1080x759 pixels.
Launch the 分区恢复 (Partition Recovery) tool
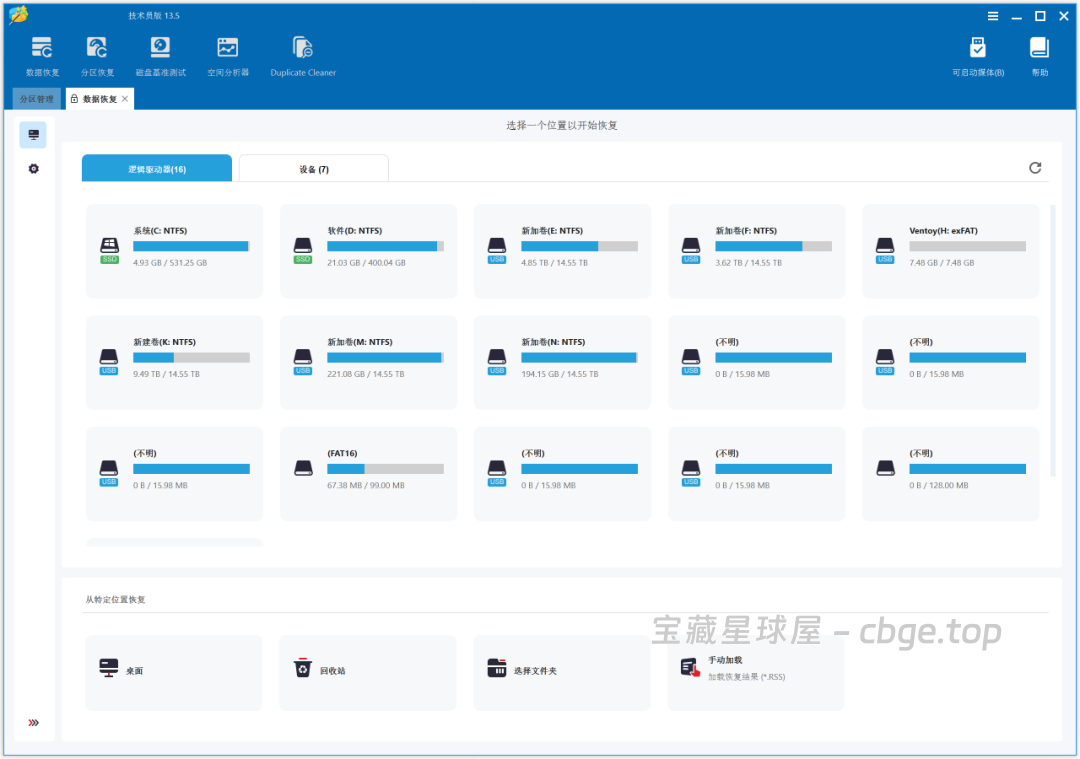(97, 55)
